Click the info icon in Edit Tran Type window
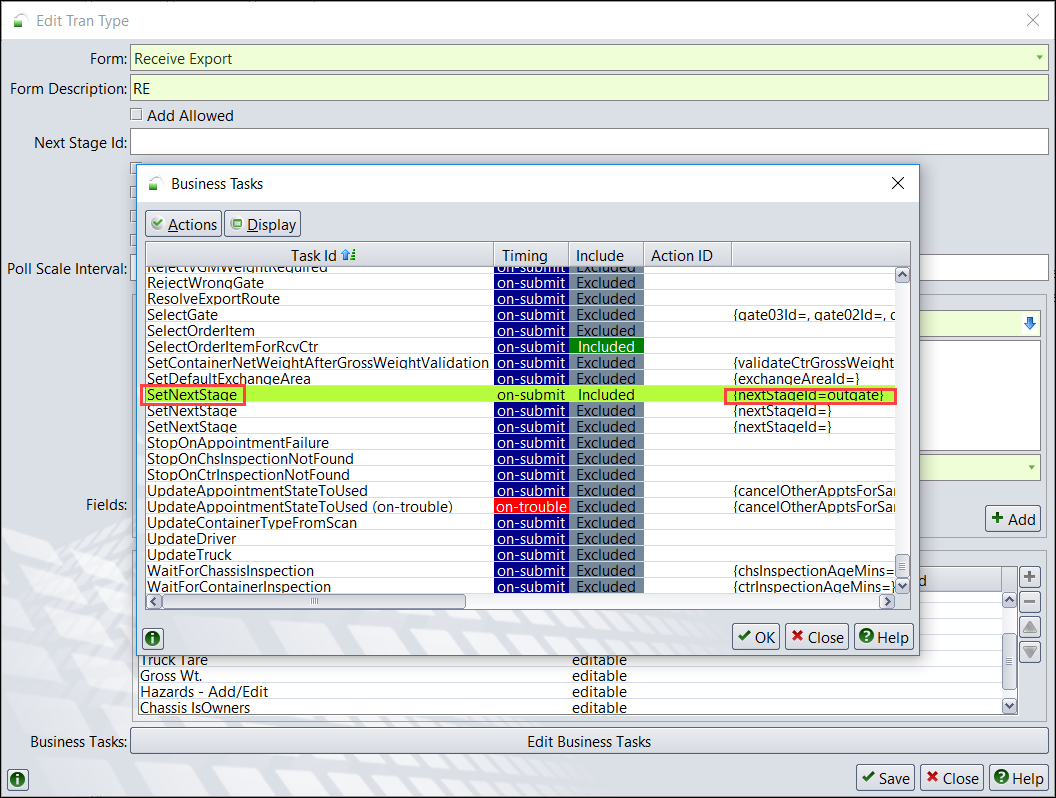Image resolution: width=1056 pixels, height=798 pixels. pos(18,779)
